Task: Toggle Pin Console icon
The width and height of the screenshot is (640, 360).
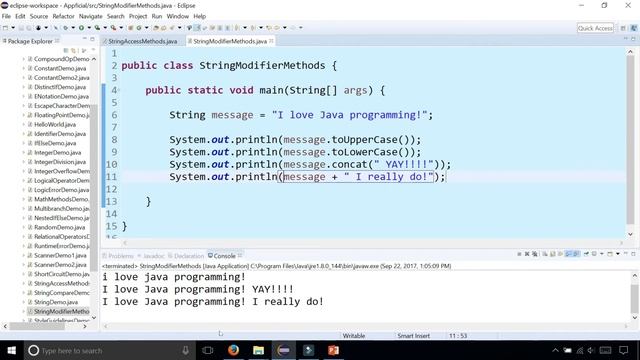Action: click(586, 254)
